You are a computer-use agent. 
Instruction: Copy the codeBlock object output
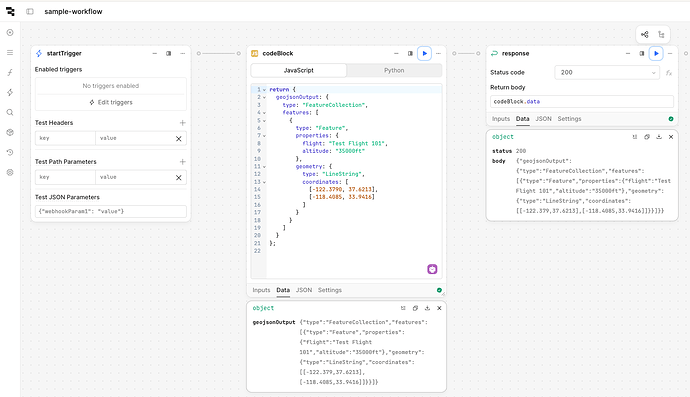click(415, 308)
